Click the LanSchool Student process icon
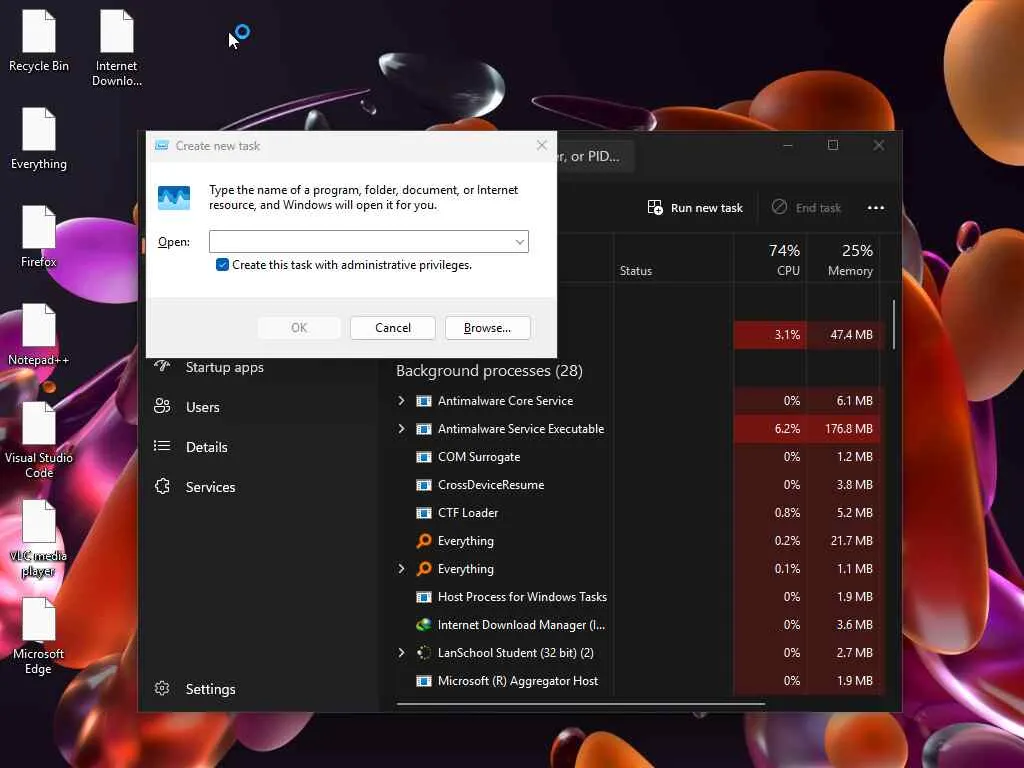1024x768 pixels. [424, 652]
